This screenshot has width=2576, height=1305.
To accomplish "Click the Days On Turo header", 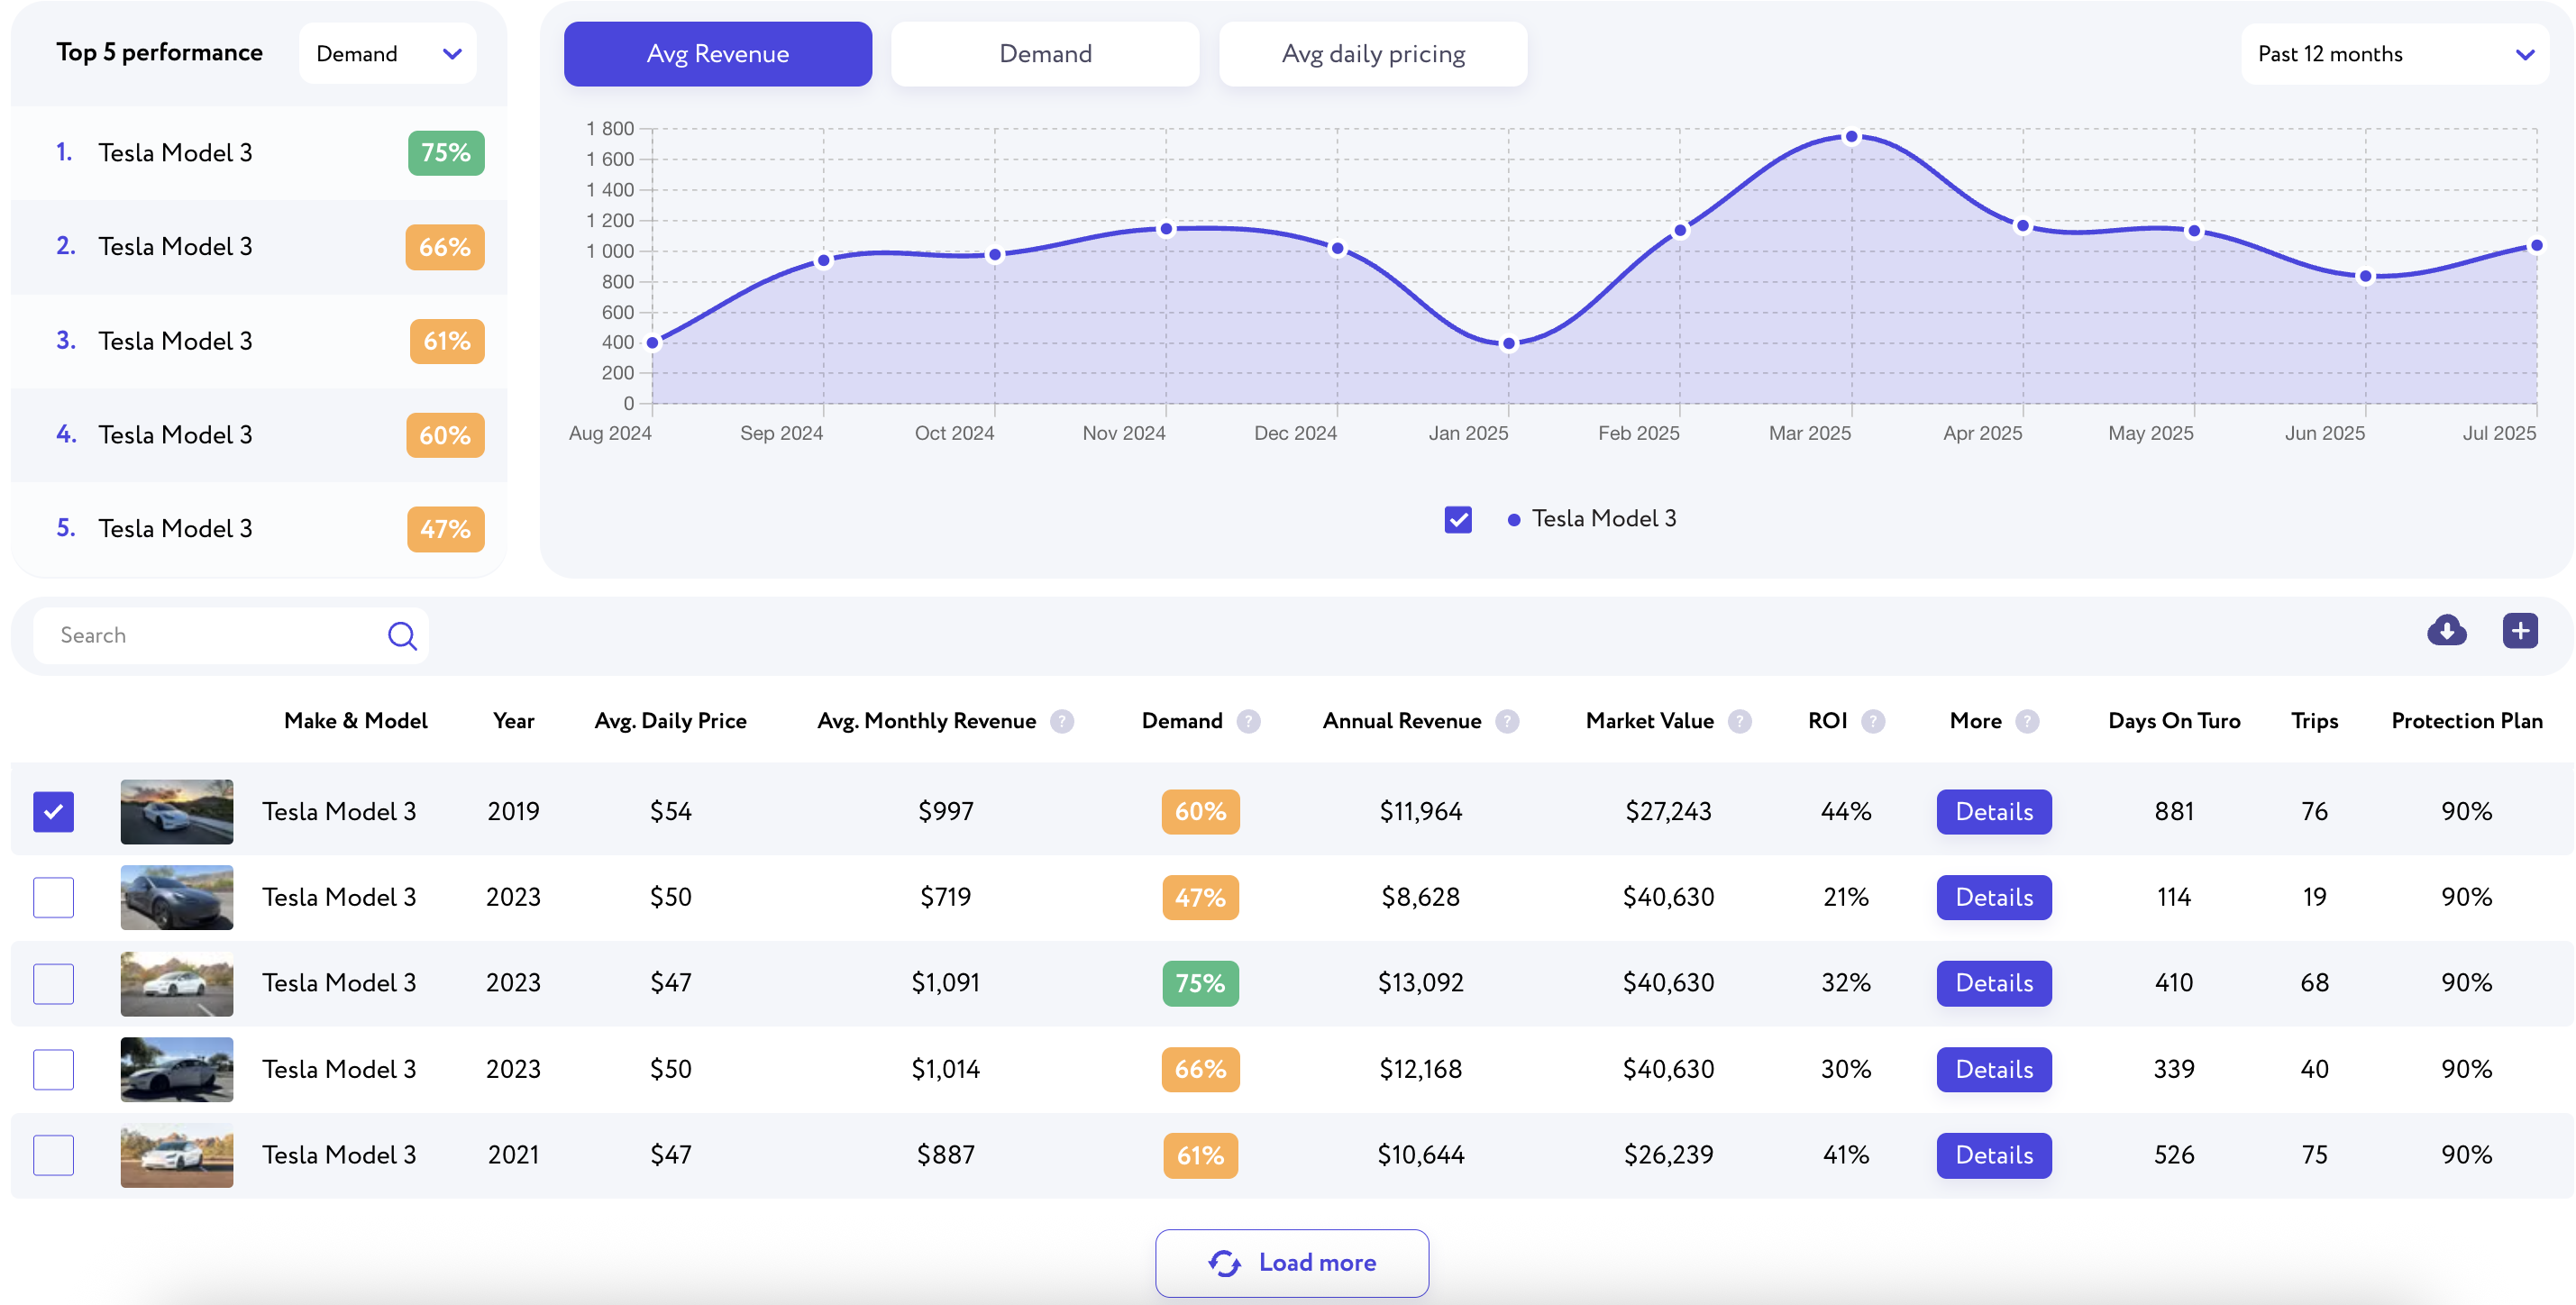I will [2174, 721].
